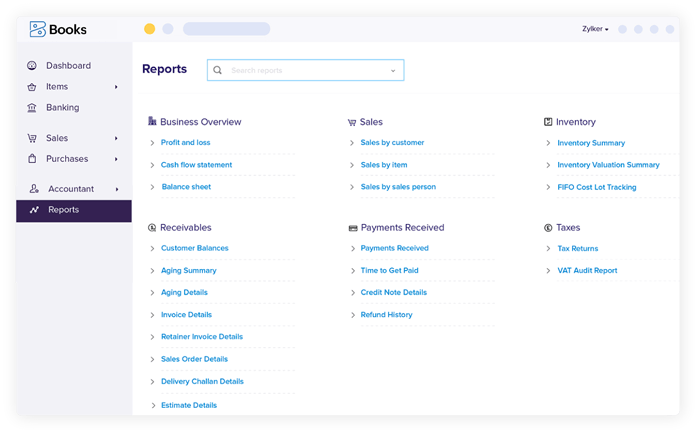Click the Accountant person icon
The image size is (695, 430).
tap(34, 189)
